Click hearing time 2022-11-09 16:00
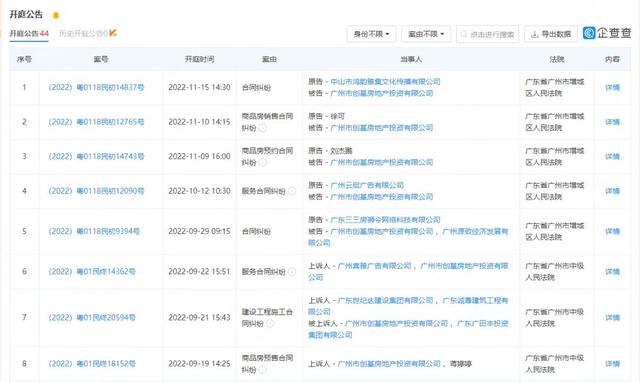 [x=199, y=156]
